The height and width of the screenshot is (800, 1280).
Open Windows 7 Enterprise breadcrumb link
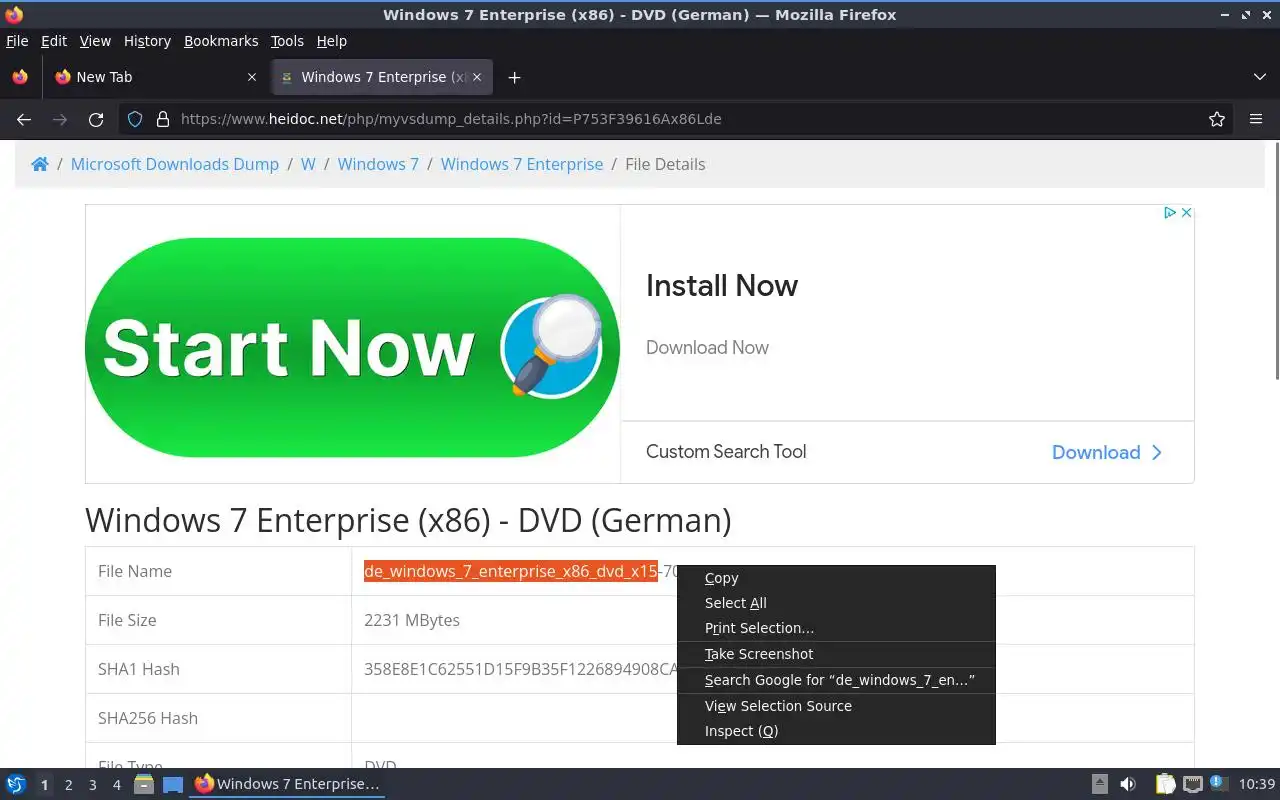tap(522, 164)
